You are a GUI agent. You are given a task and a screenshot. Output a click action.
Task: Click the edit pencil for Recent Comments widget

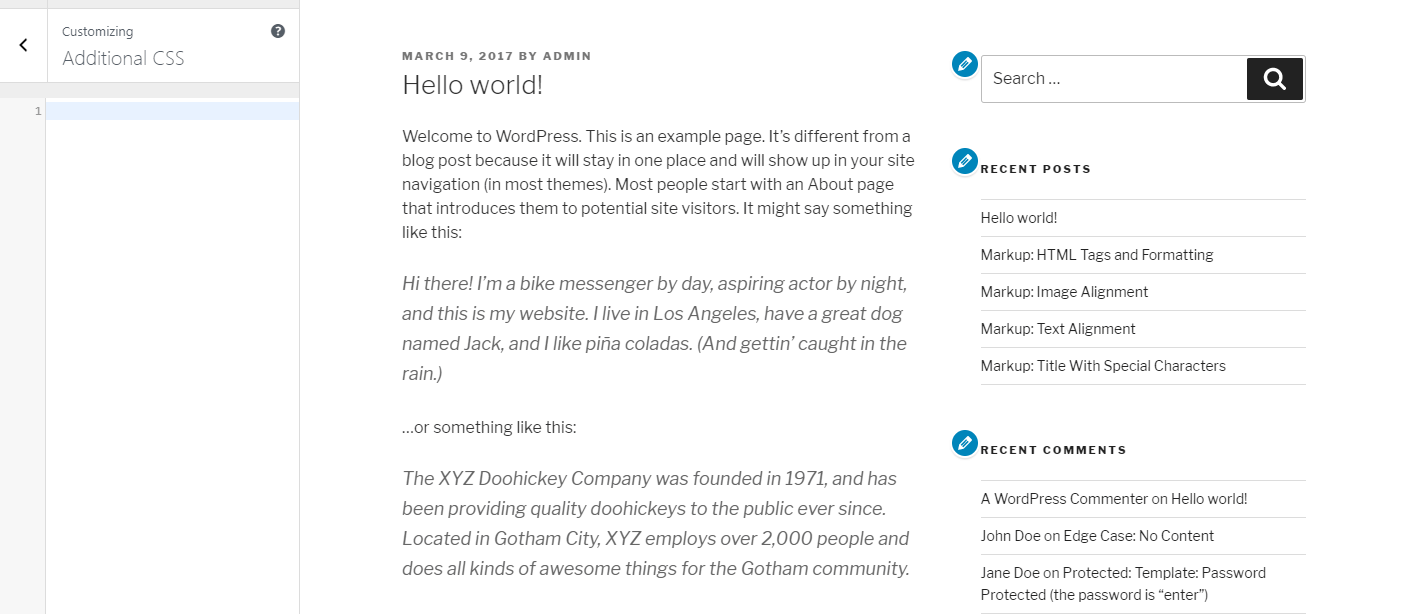click(963, 441)
